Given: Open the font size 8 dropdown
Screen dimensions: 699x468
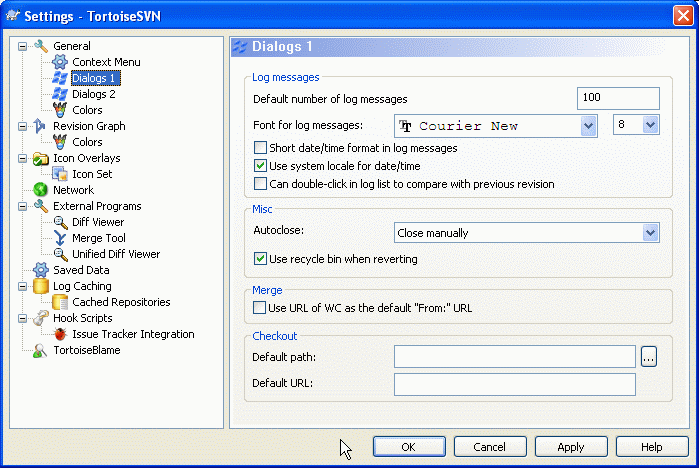Looking at the screenshot, I should coord(650,124).
